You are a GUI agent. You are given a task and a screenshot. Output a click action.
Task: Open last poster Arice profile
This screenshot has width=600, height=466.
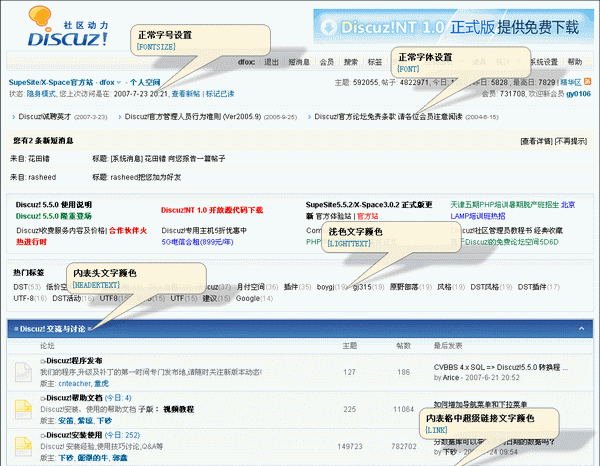tap(451, 378)
